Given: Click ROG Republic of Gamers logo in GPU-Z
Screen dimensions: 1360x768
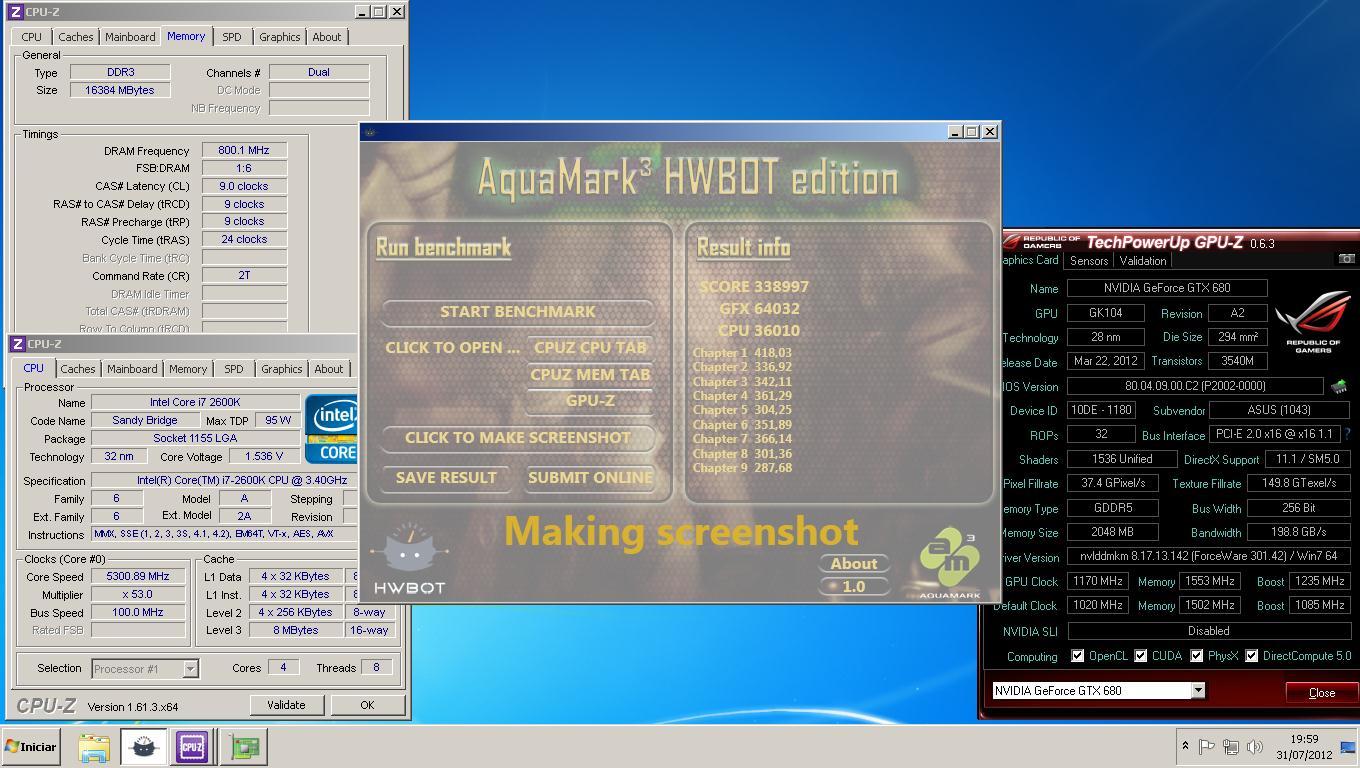Looking at the screenshot, I should [1313, 322].
